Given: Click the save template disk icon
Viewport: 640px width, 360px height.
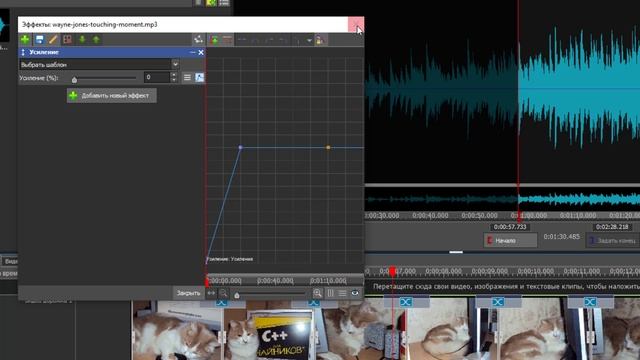Looking at the screenshot, I should tap(40, 40).
